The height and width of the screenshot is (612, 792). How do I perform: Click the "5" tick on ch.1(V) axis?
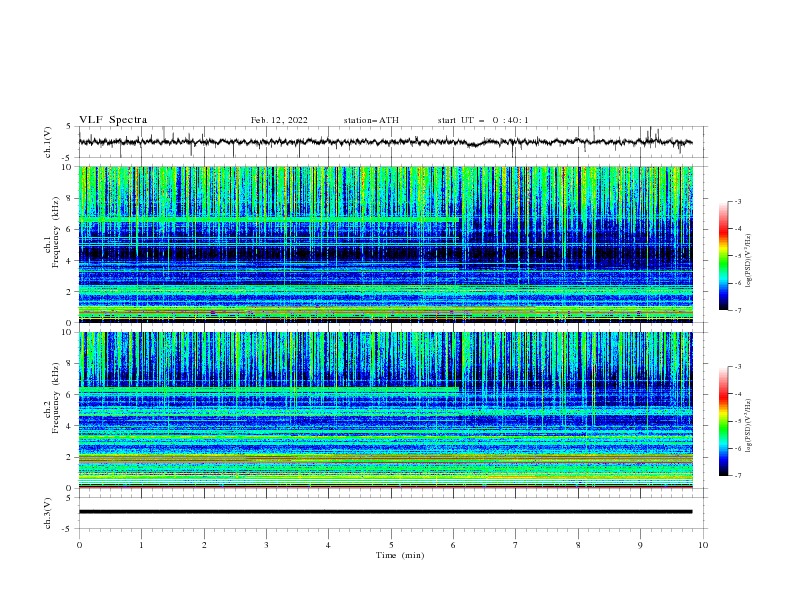(69, 127)
